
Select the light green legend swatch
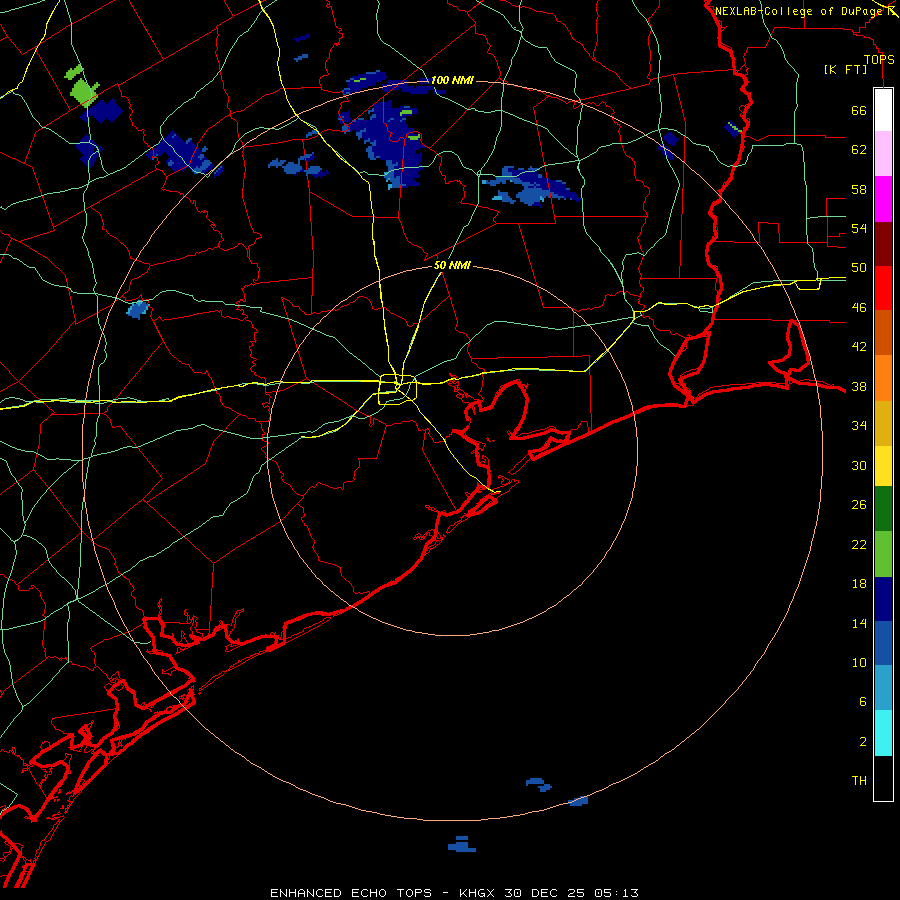883,554
